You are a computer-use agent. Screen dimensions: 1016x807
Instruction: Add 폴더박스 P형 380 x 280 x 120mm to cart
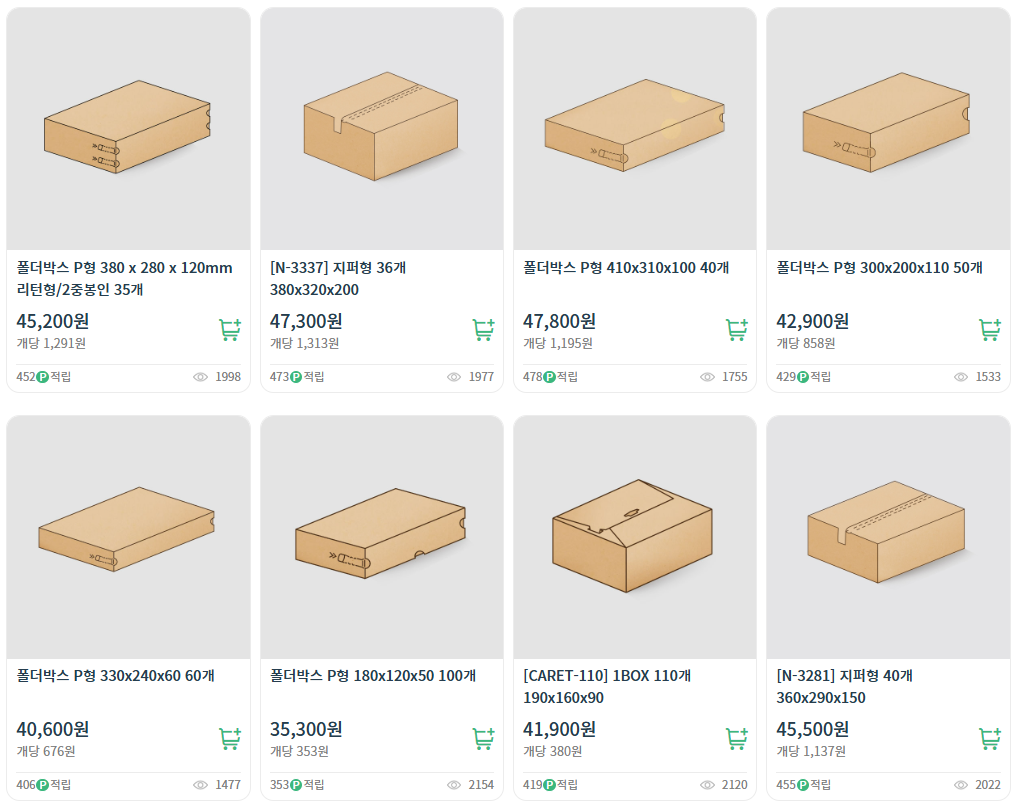pos(230,330)
